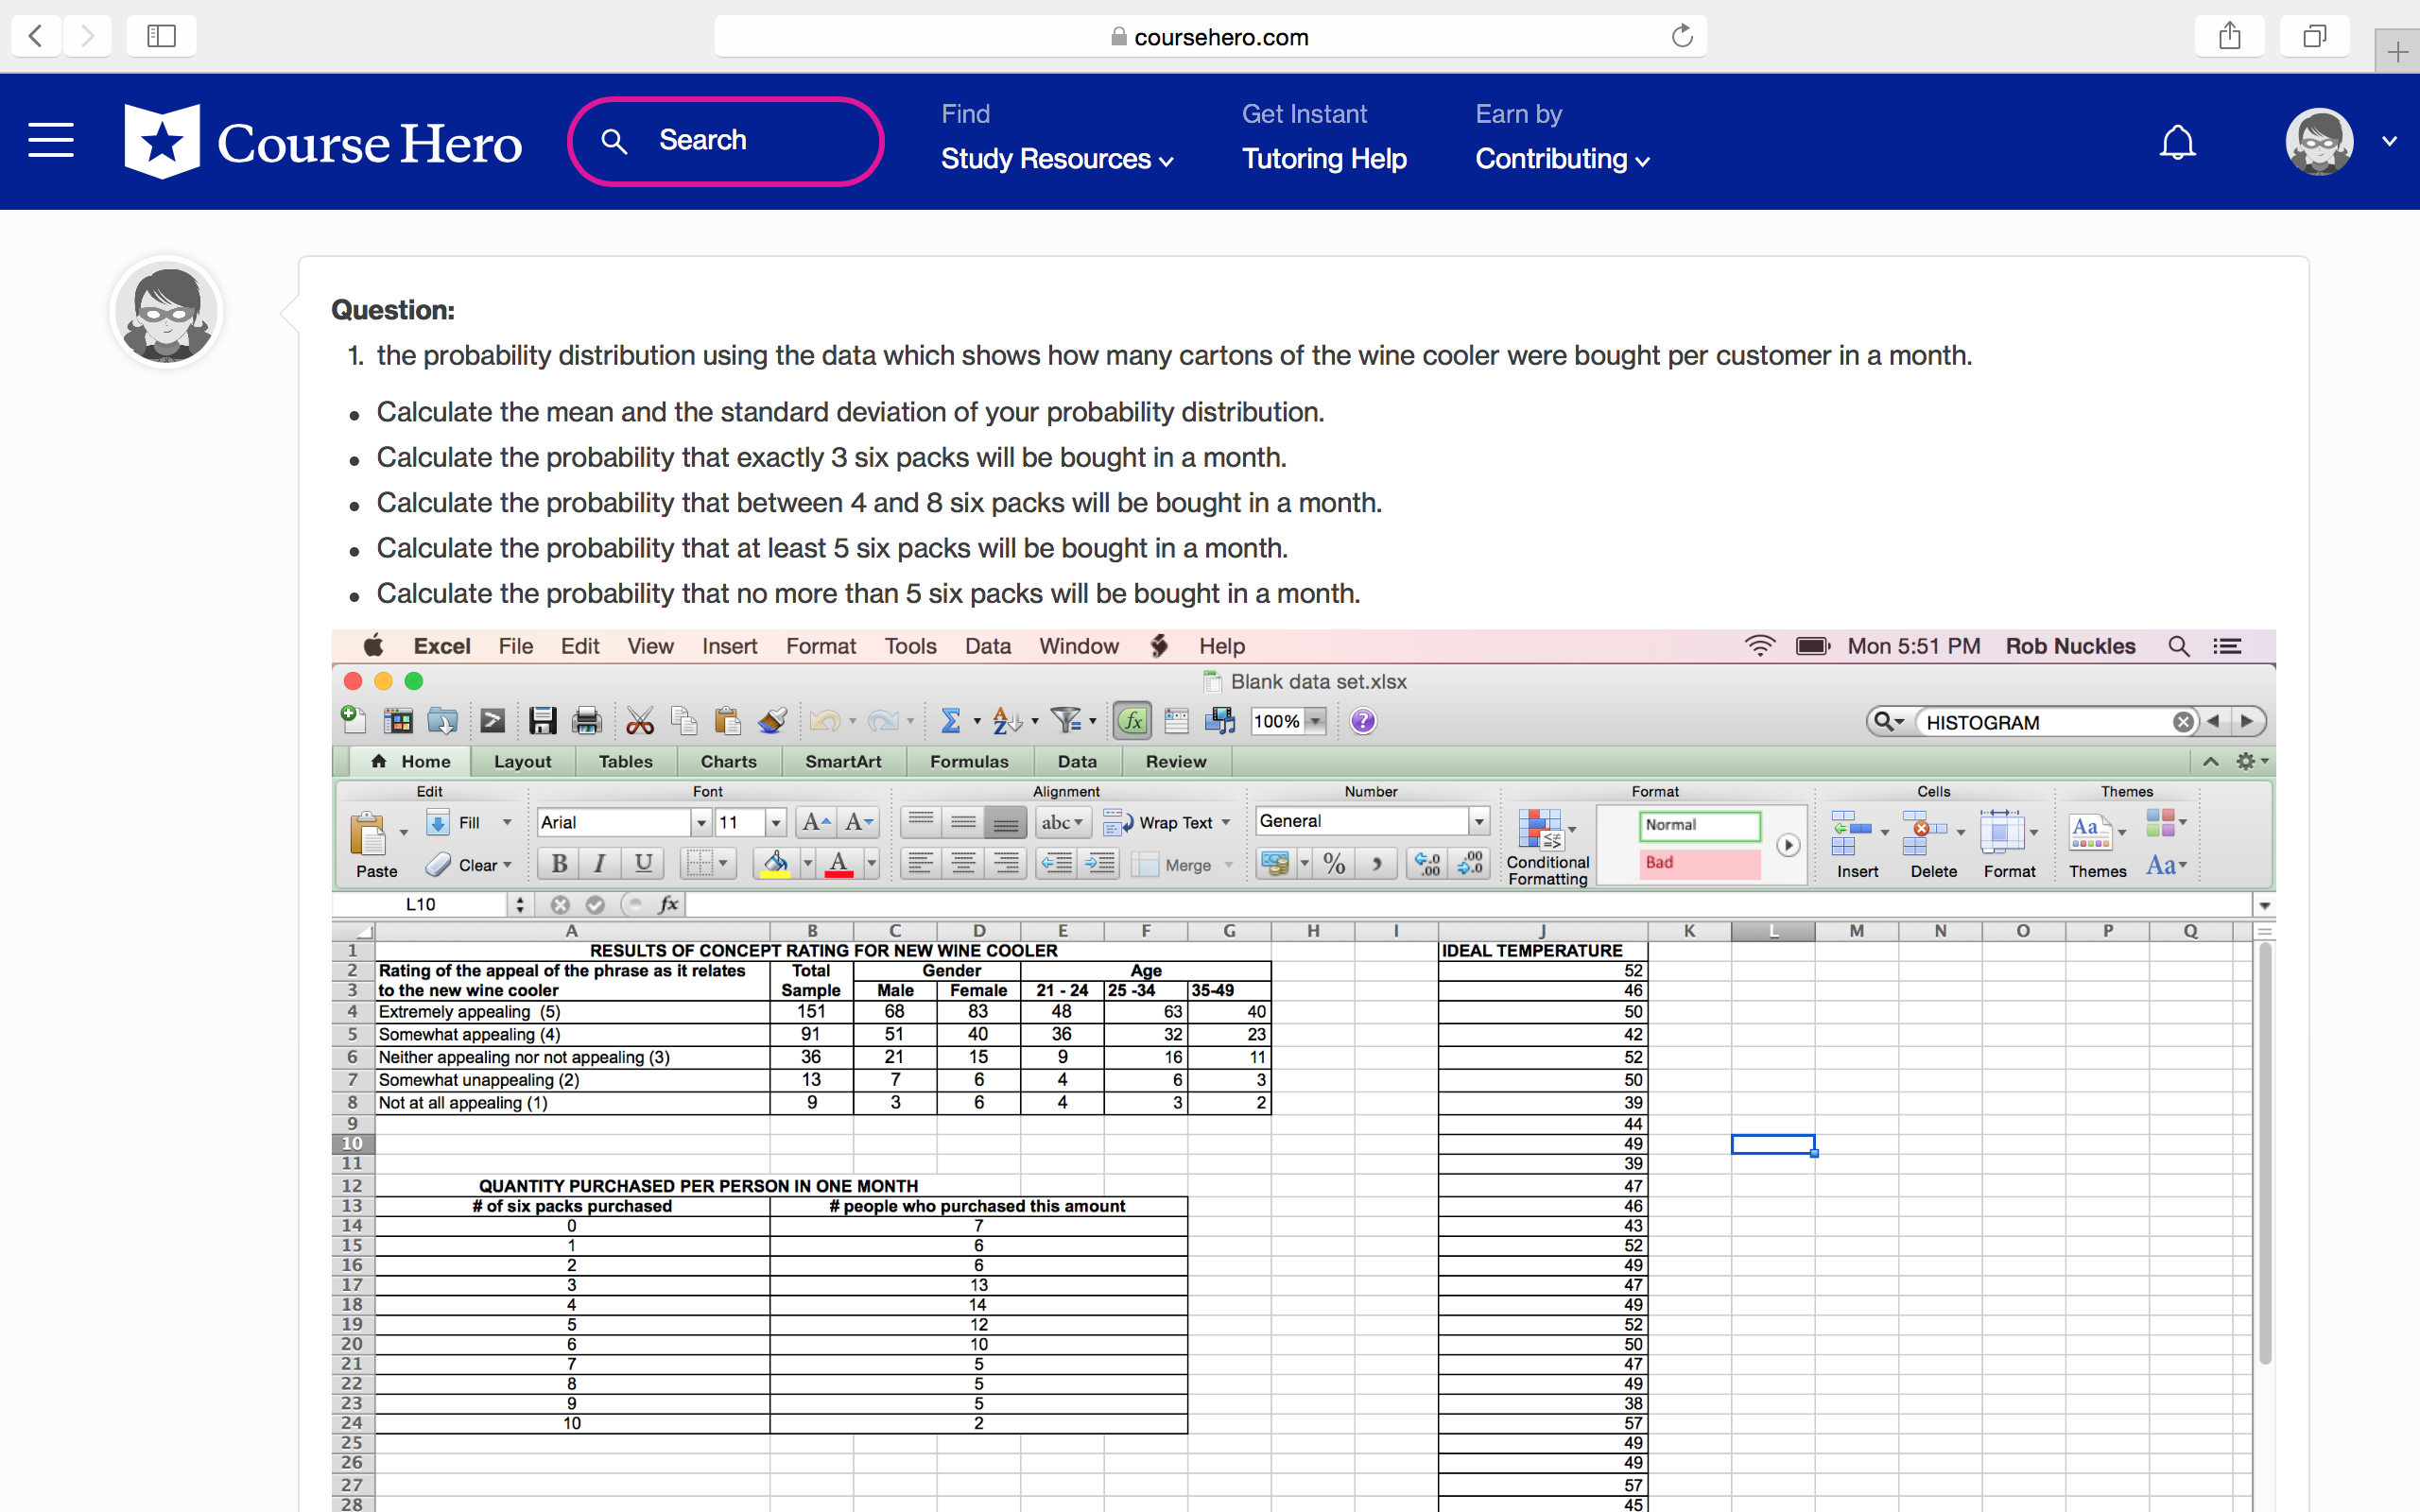Reload the page with the refresh icon
Viewport: 2420px width, 1512px height.
(x=1682, y=37)
